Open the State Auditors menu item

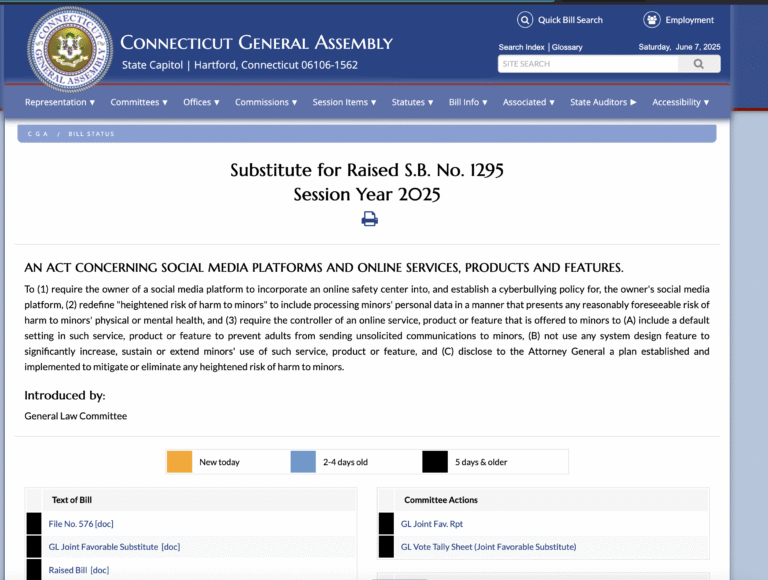click(x=603, y=102)
